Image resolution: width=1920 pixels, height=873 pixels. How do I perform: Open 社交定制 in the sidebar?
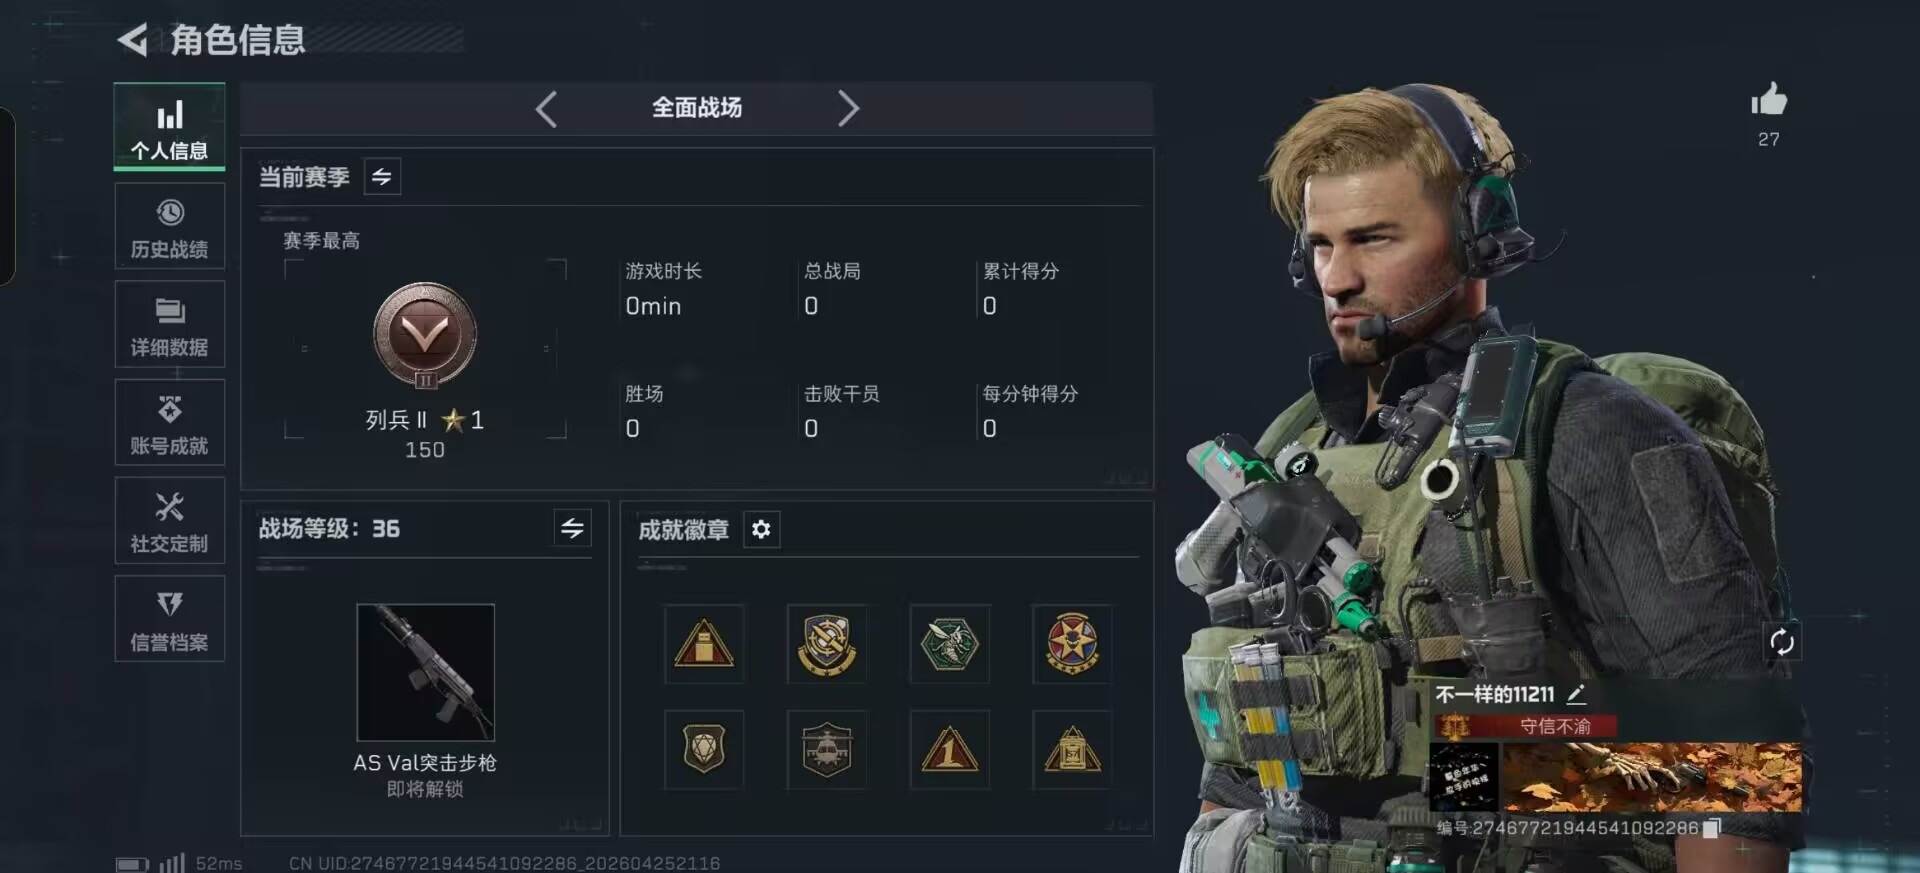169,520
